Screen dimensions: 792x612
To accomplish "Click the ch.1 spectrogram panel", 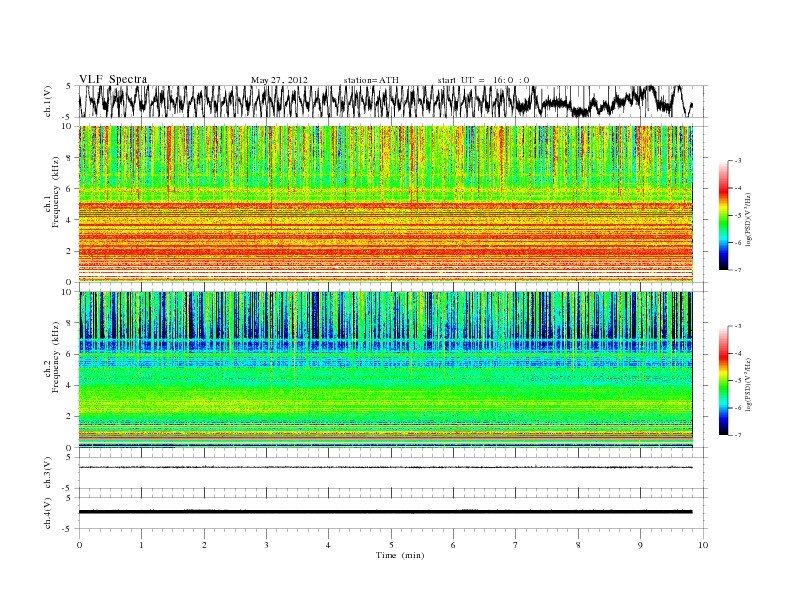I will pyautogui.click(x=386, y=204).
